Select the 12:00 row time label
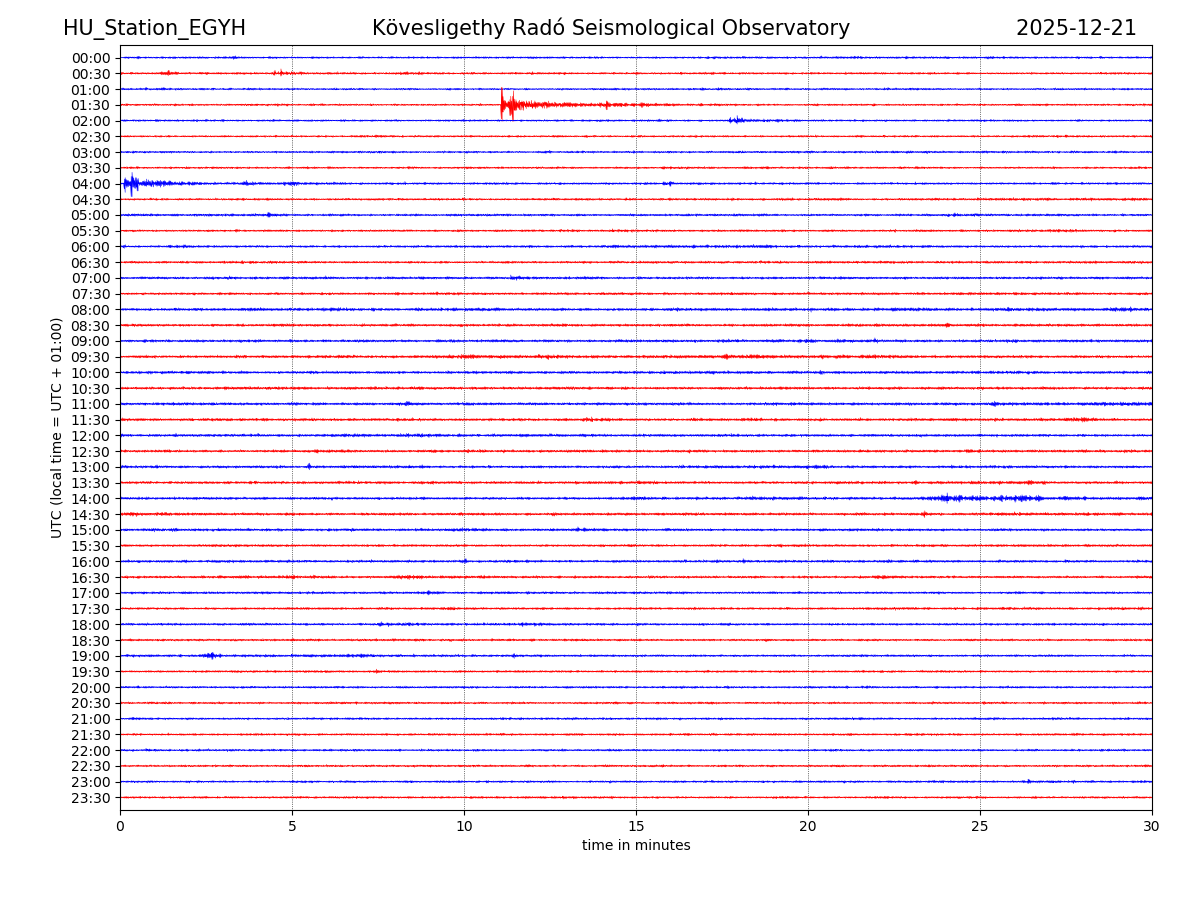The image size is (1200, 900). [91, 436]
